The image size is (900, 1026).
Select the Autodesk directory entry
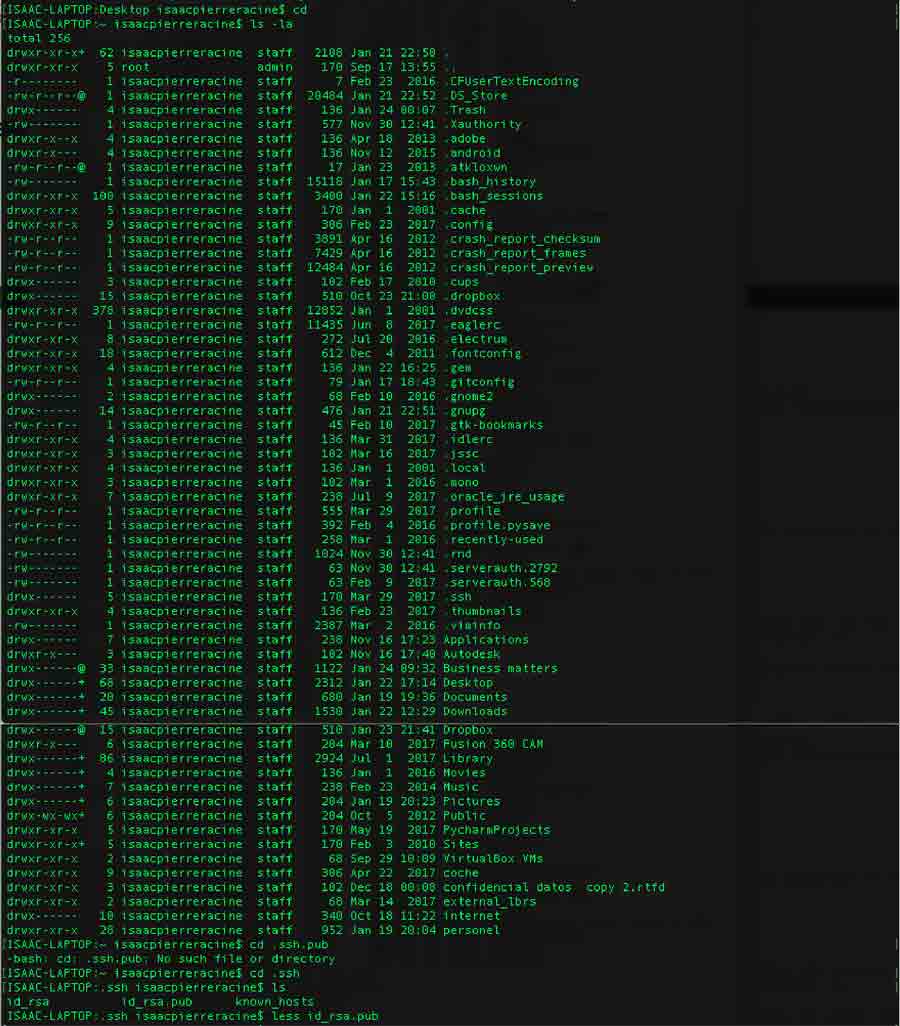coord(471,654)
